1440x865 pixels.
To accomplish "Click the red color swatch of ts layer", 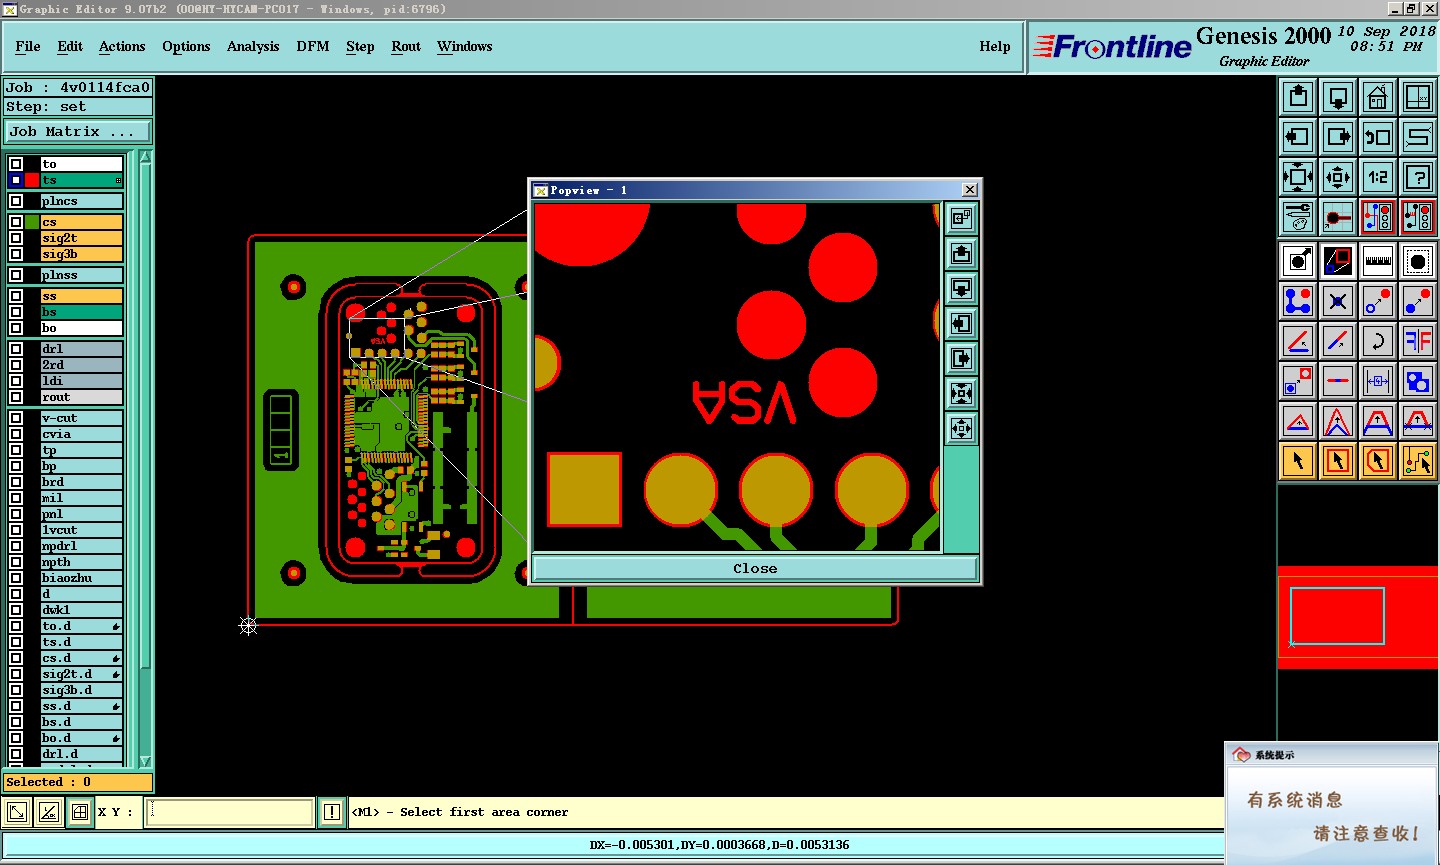I will (32, 180).
